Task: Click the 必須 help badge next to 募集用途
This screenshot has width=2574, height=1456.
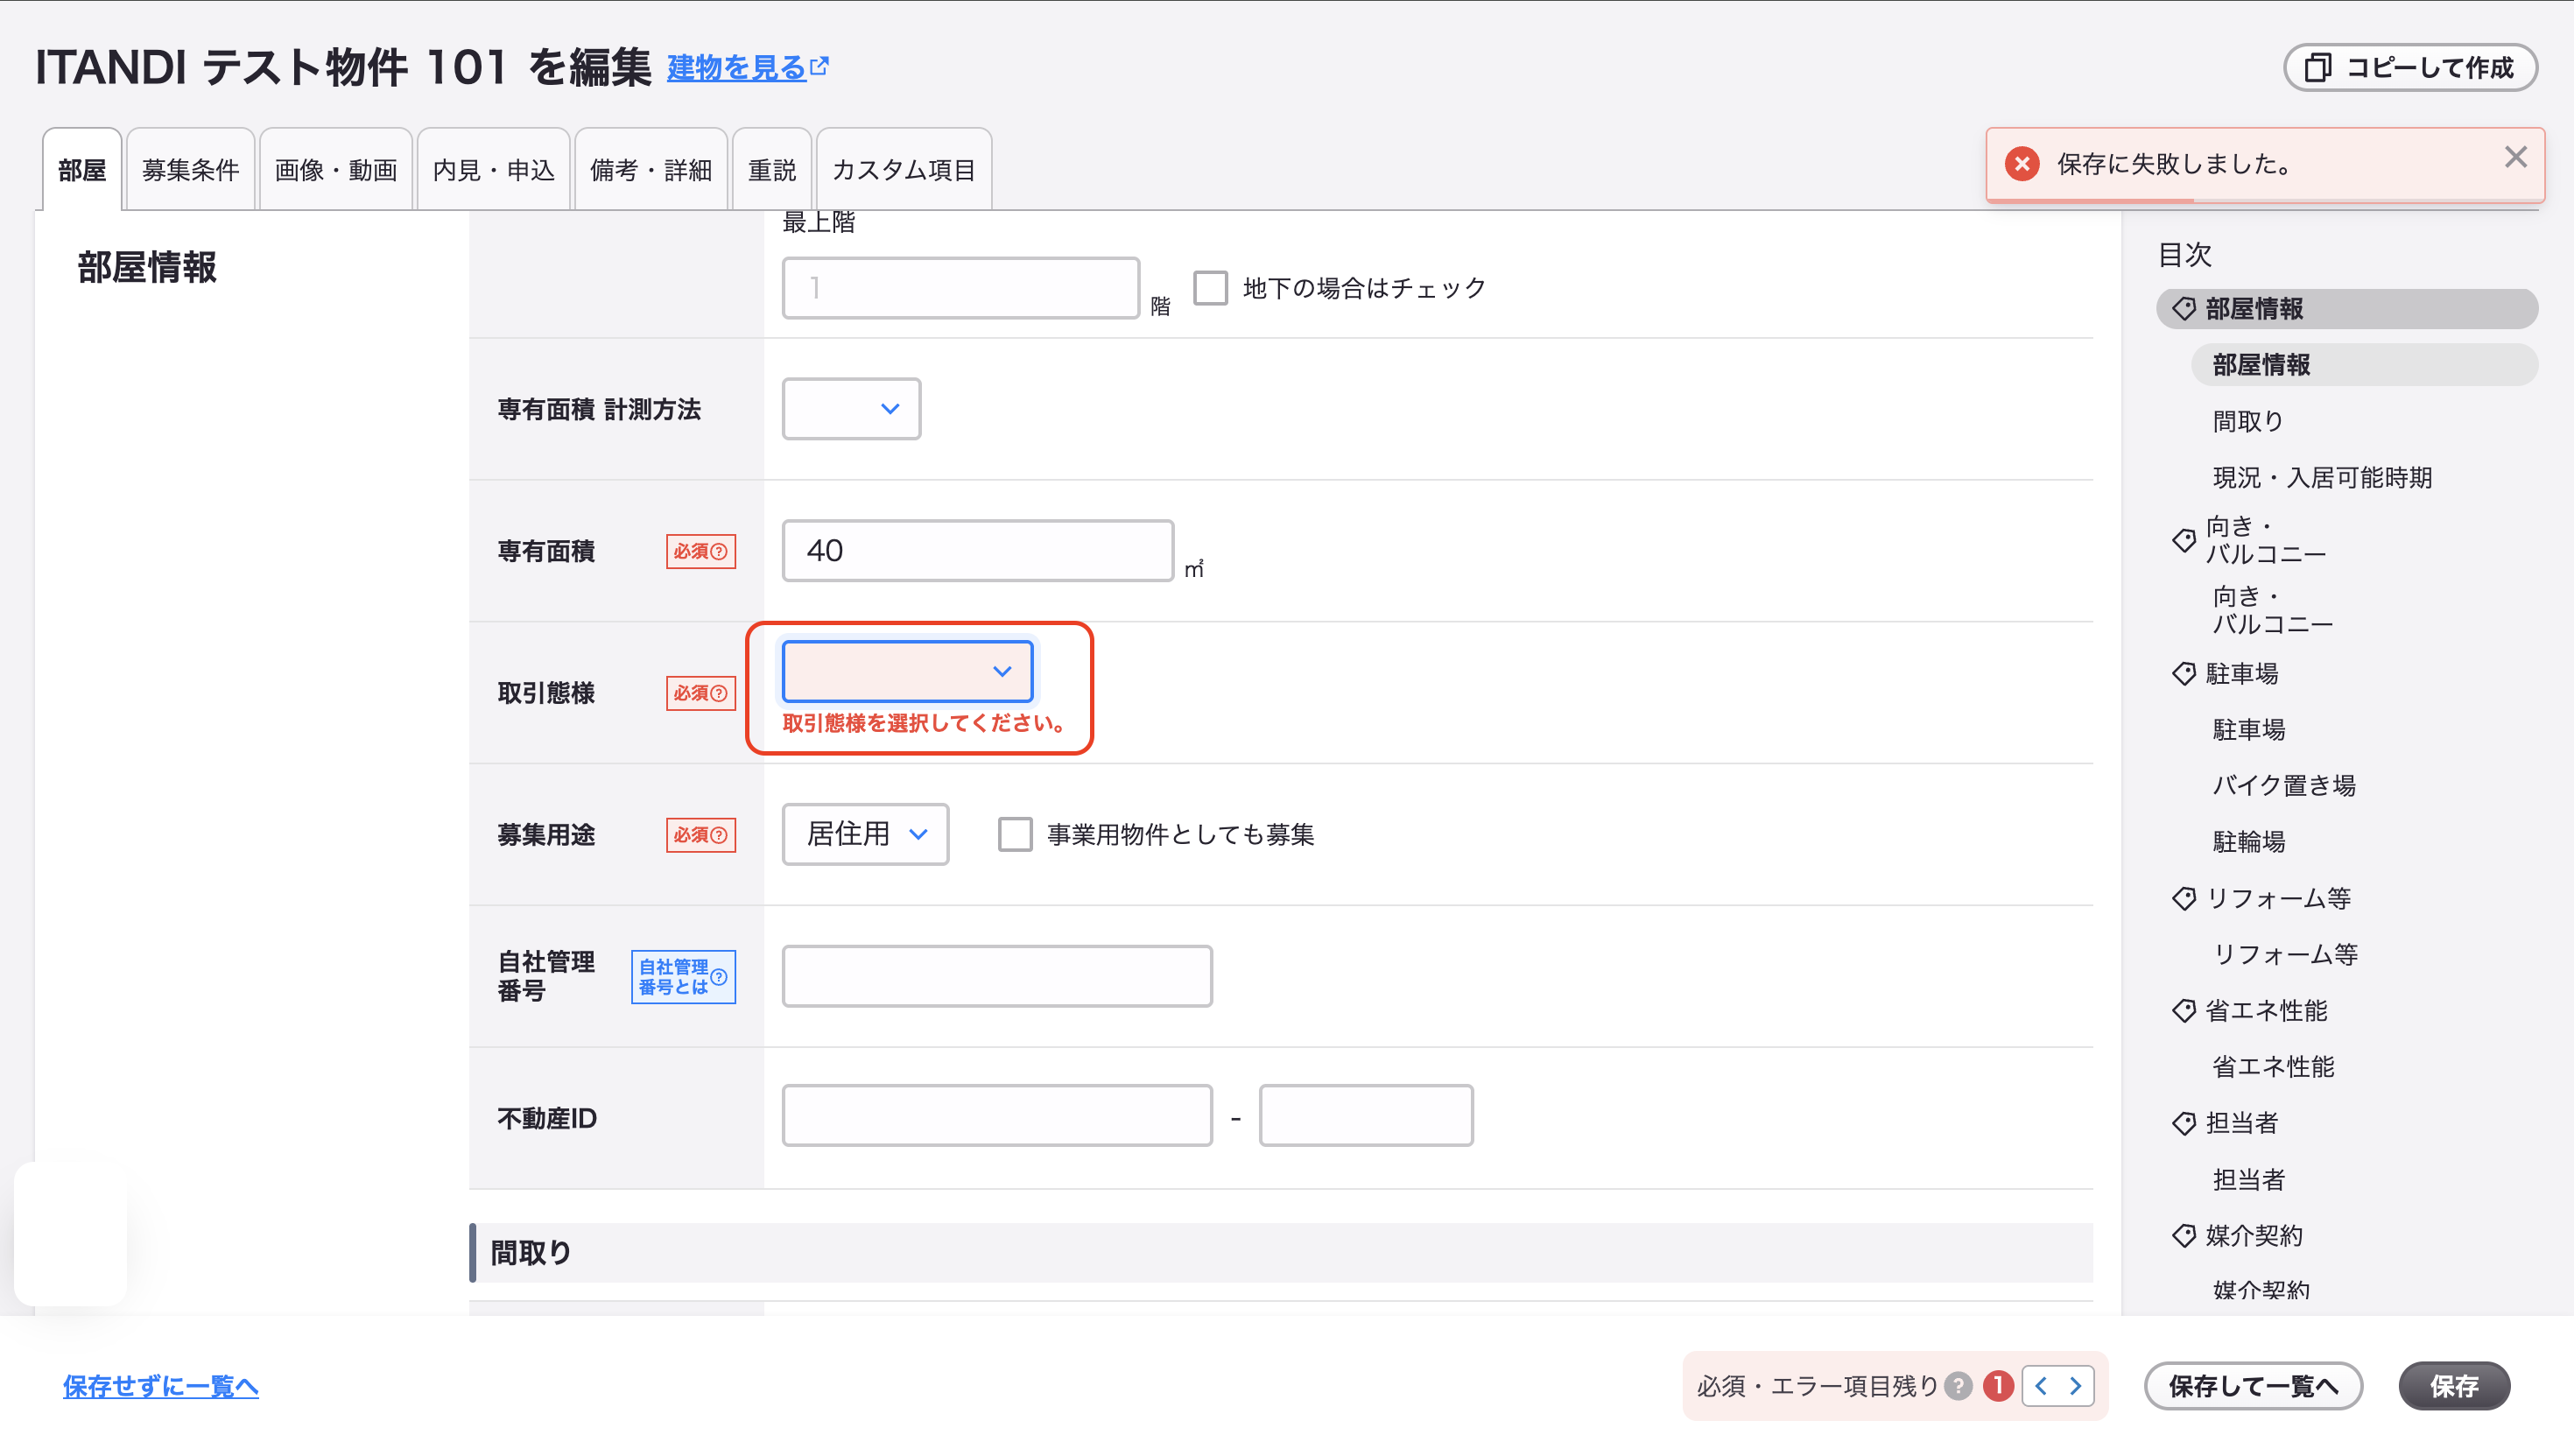Action: [701, 835]
